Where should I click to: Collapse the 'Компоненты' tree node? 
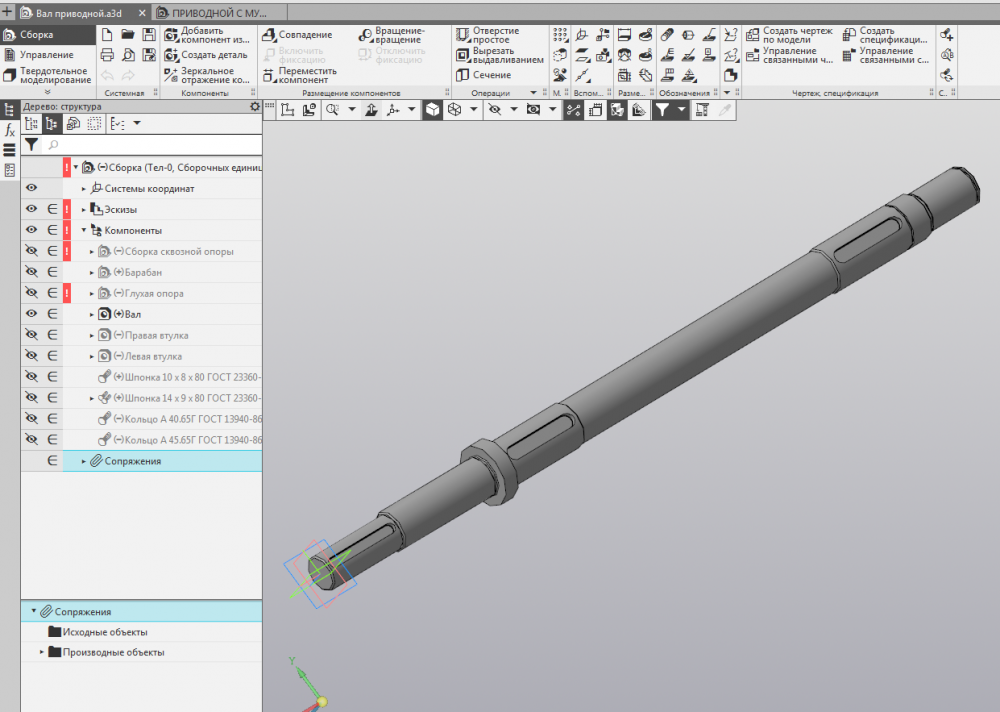[84, 230]
